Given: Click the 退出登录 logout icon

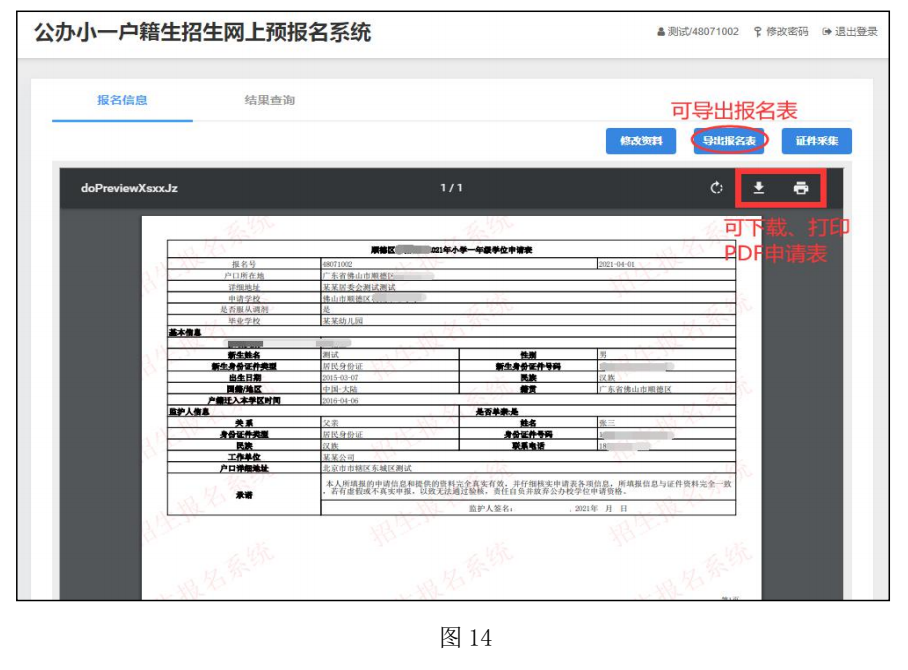Looking at the screenshot, I should (x=826, y=32).
